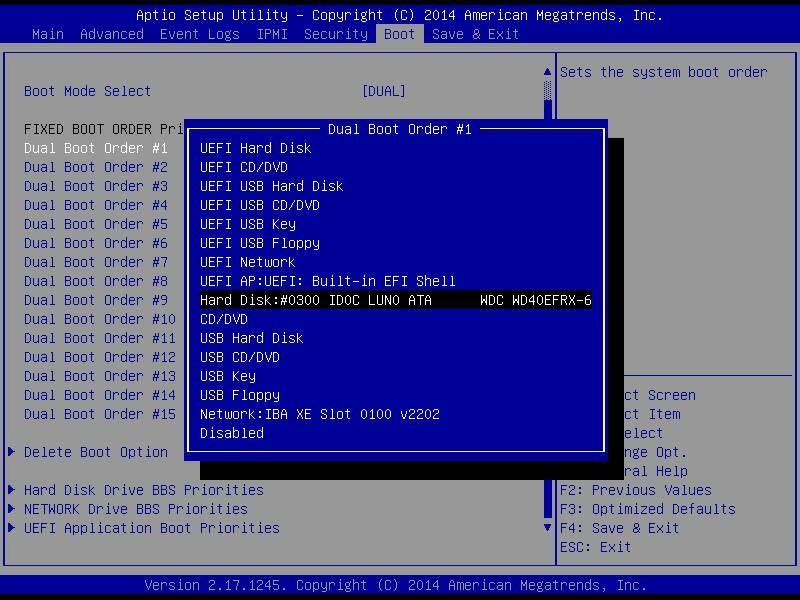800x600 pixels.
Task: Pick UEFI USB Floppy option
Action: pos(260,243)
